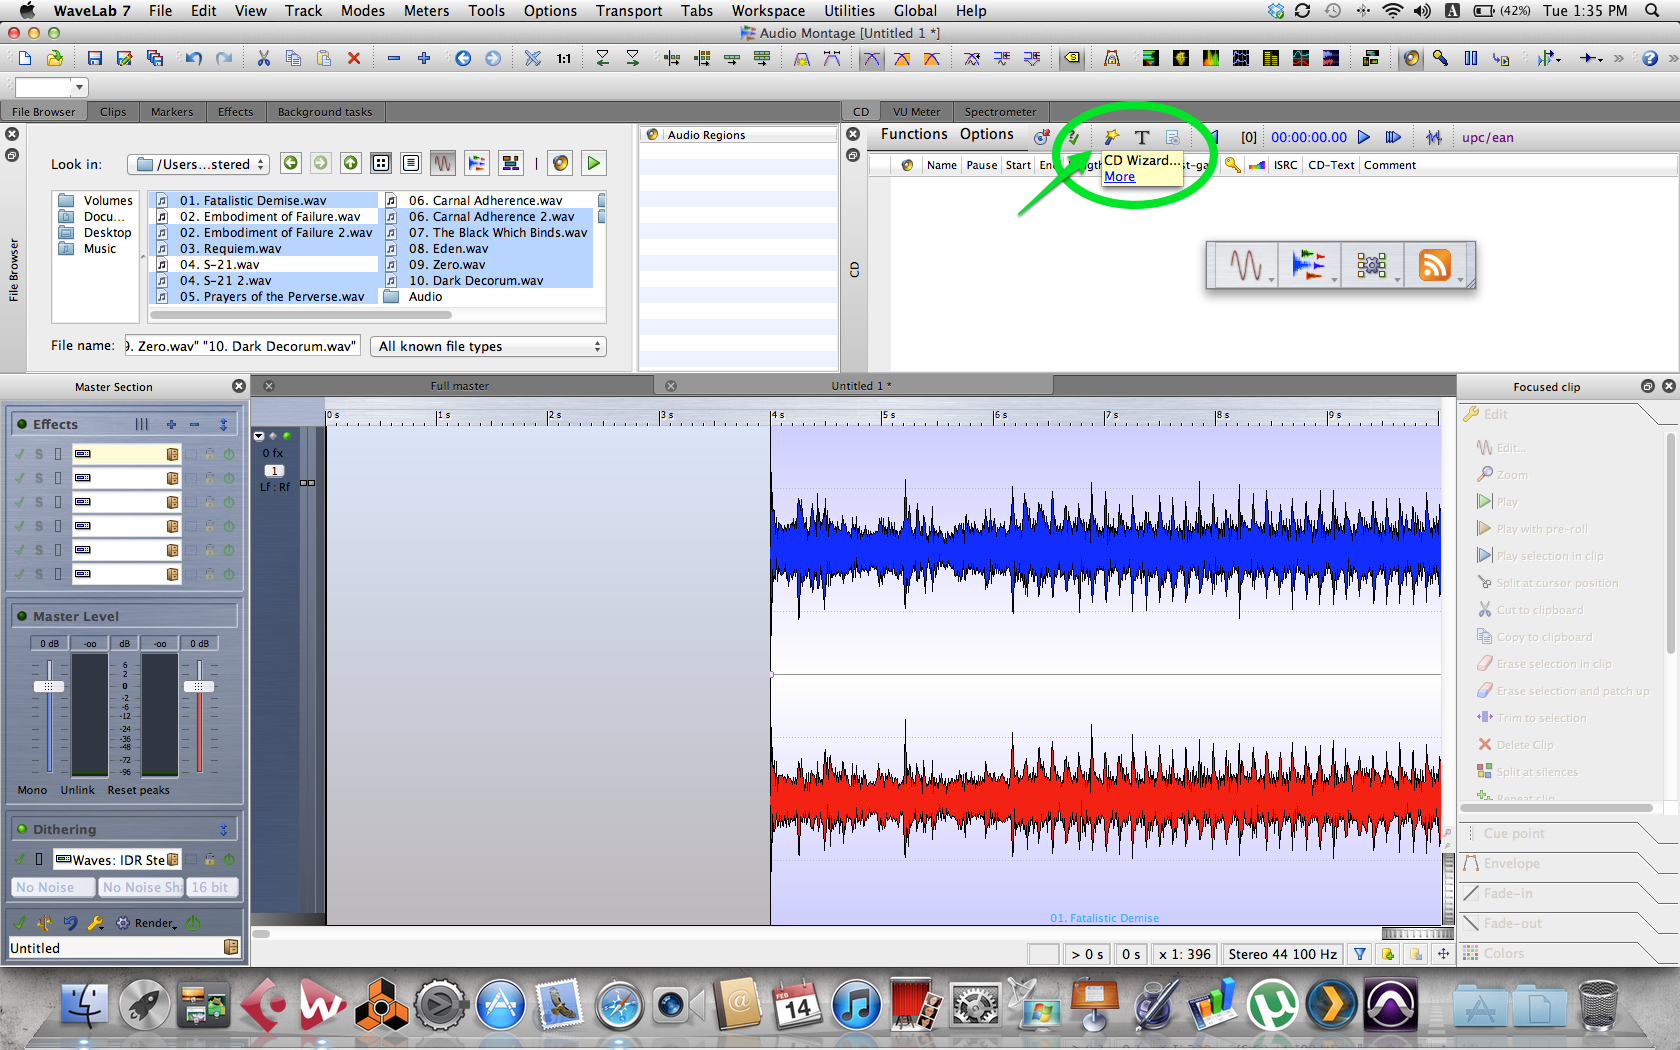Image resolution: width=1680 pixels, height=1050 pixels.
Task: Toggle the Effects section power indicator
Action: (22, 424)
